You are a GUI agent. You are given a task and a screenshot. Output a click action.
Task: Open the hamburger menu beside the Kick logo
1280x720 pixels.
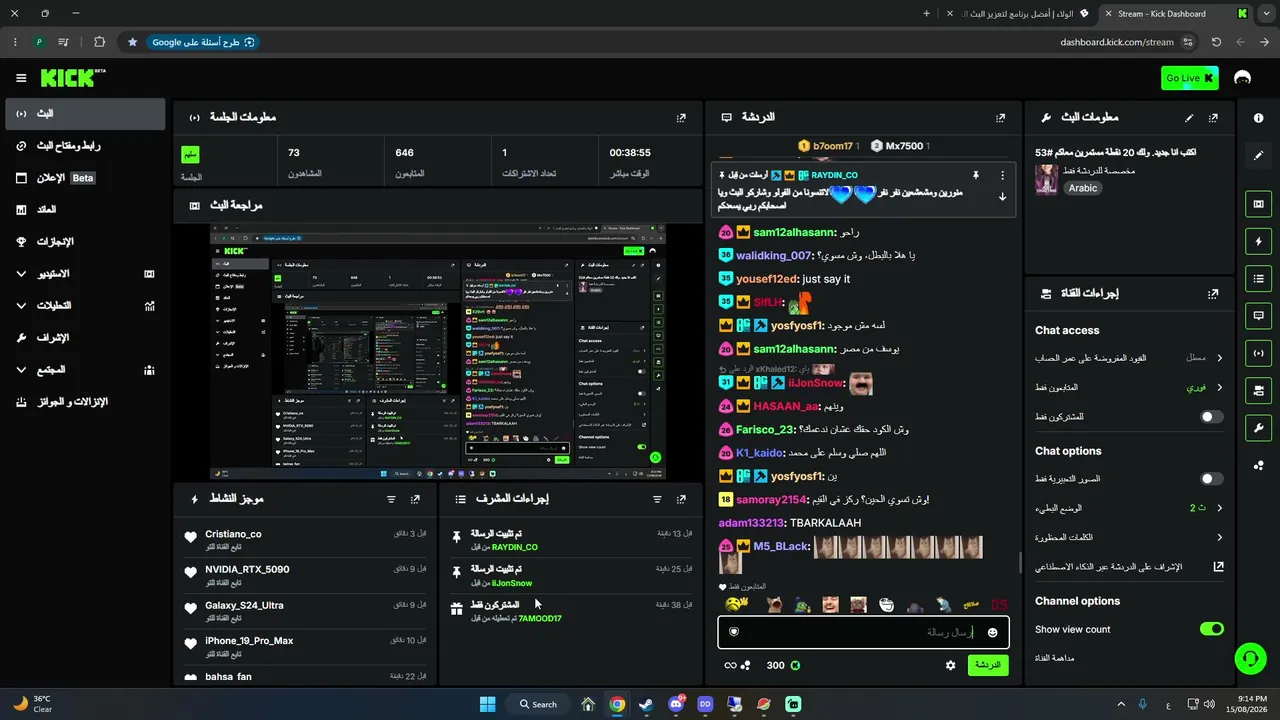pyautogui.click(x=21, y=78)
